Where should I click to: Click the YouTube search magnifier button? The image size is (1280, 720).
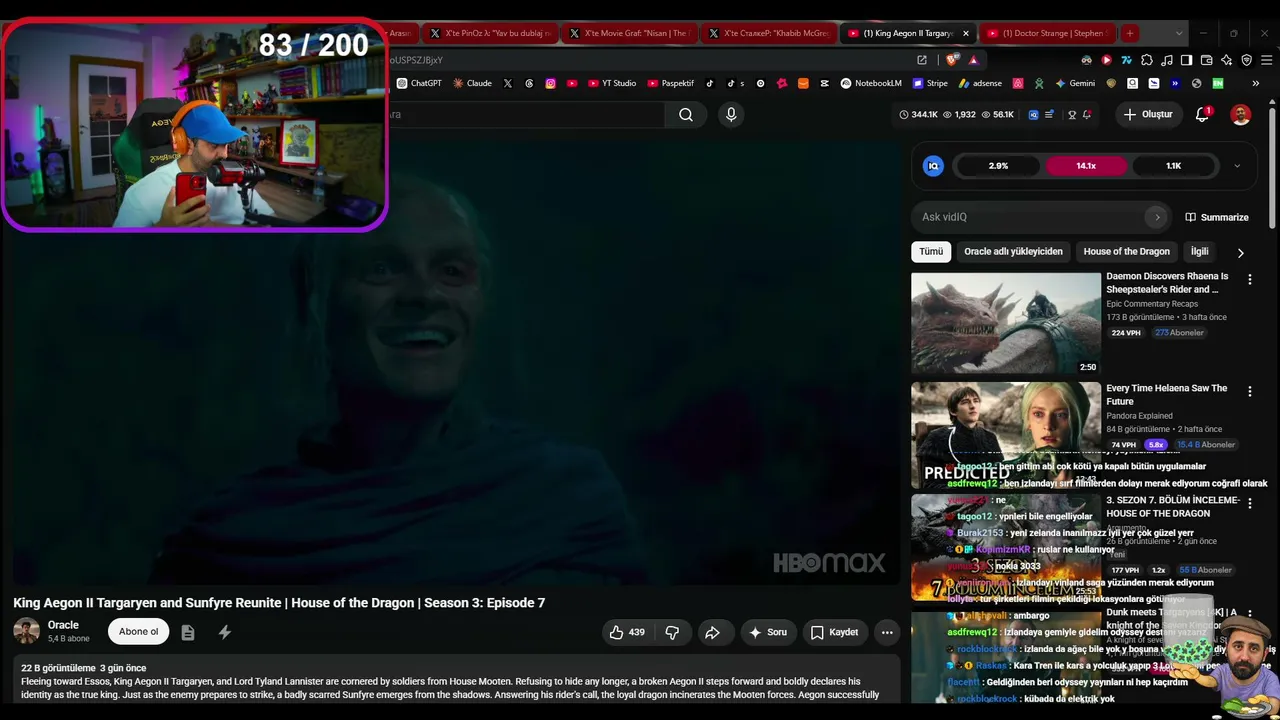click(686, 115)
